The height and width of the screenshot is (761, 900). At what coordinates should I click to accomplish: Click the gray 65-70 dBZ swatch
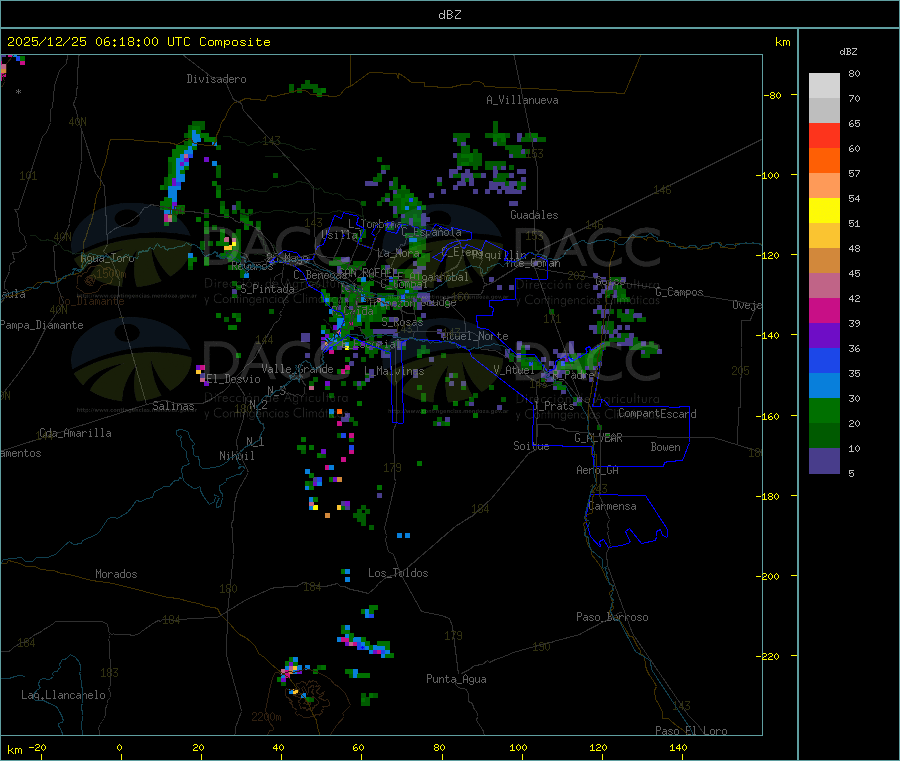[824, 111]
